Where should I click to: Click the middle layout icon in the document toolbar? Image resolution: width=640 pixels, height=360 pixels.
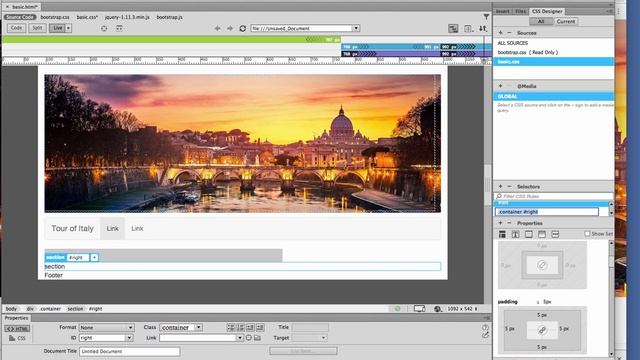click(x=468, y=28)
